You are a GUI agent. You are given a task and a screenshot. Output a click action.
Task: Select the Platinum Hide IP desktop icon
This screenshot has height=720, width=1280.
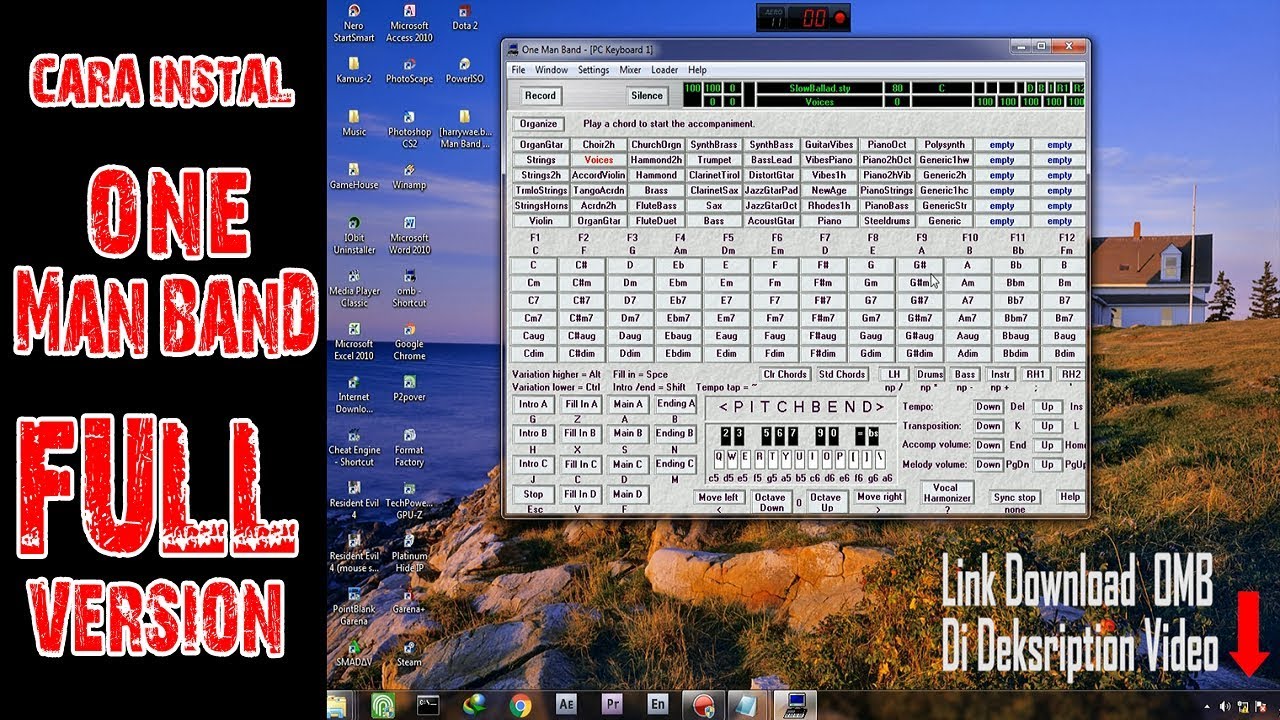(409, 553)
